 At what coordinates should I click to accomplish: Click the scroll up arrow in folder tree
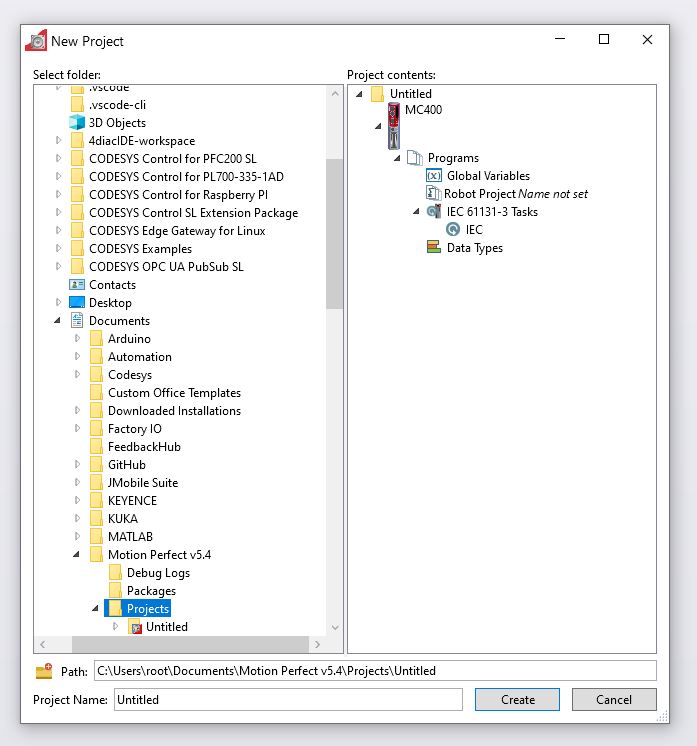coord(335,94)
